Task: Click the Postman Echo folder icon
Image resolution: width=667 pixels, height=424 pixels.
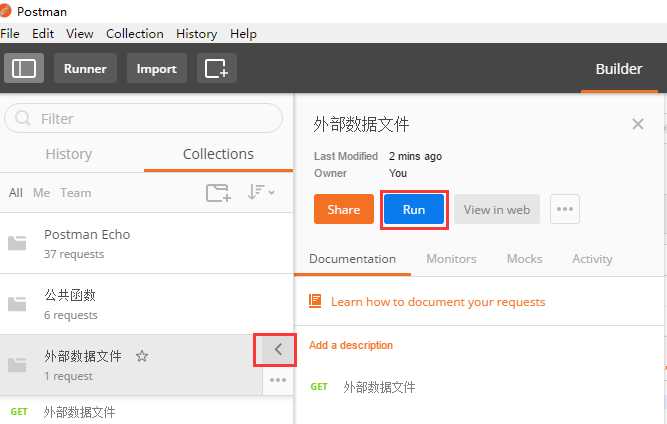Action: point(17,243)
